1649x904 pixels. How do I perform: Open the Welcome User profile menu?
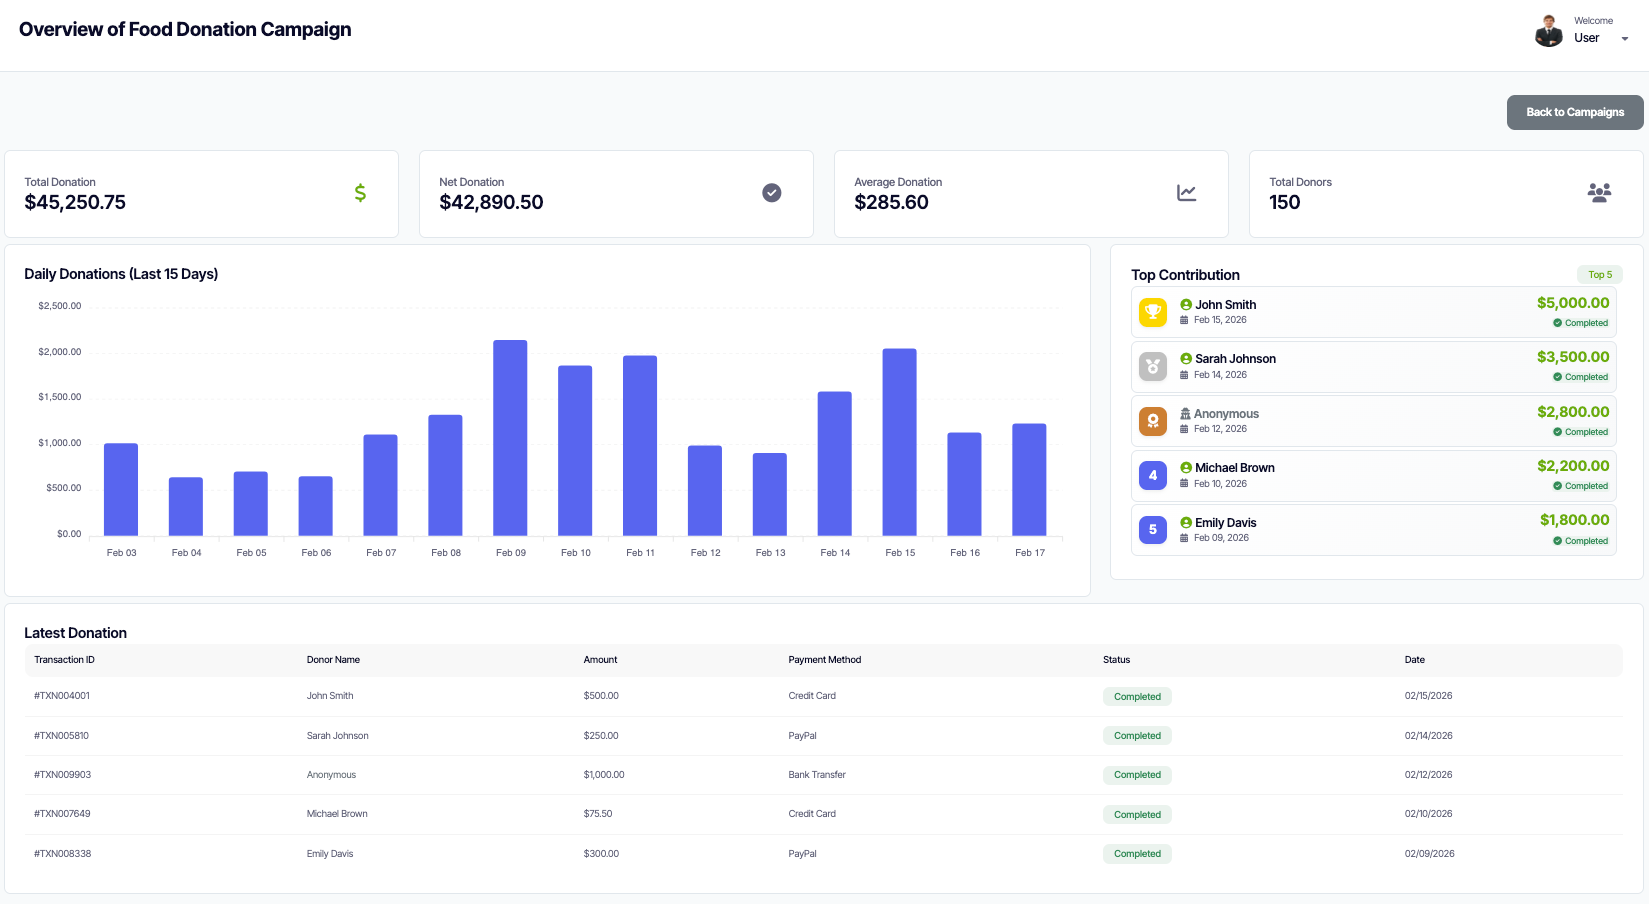click(x=1588, y=30)
